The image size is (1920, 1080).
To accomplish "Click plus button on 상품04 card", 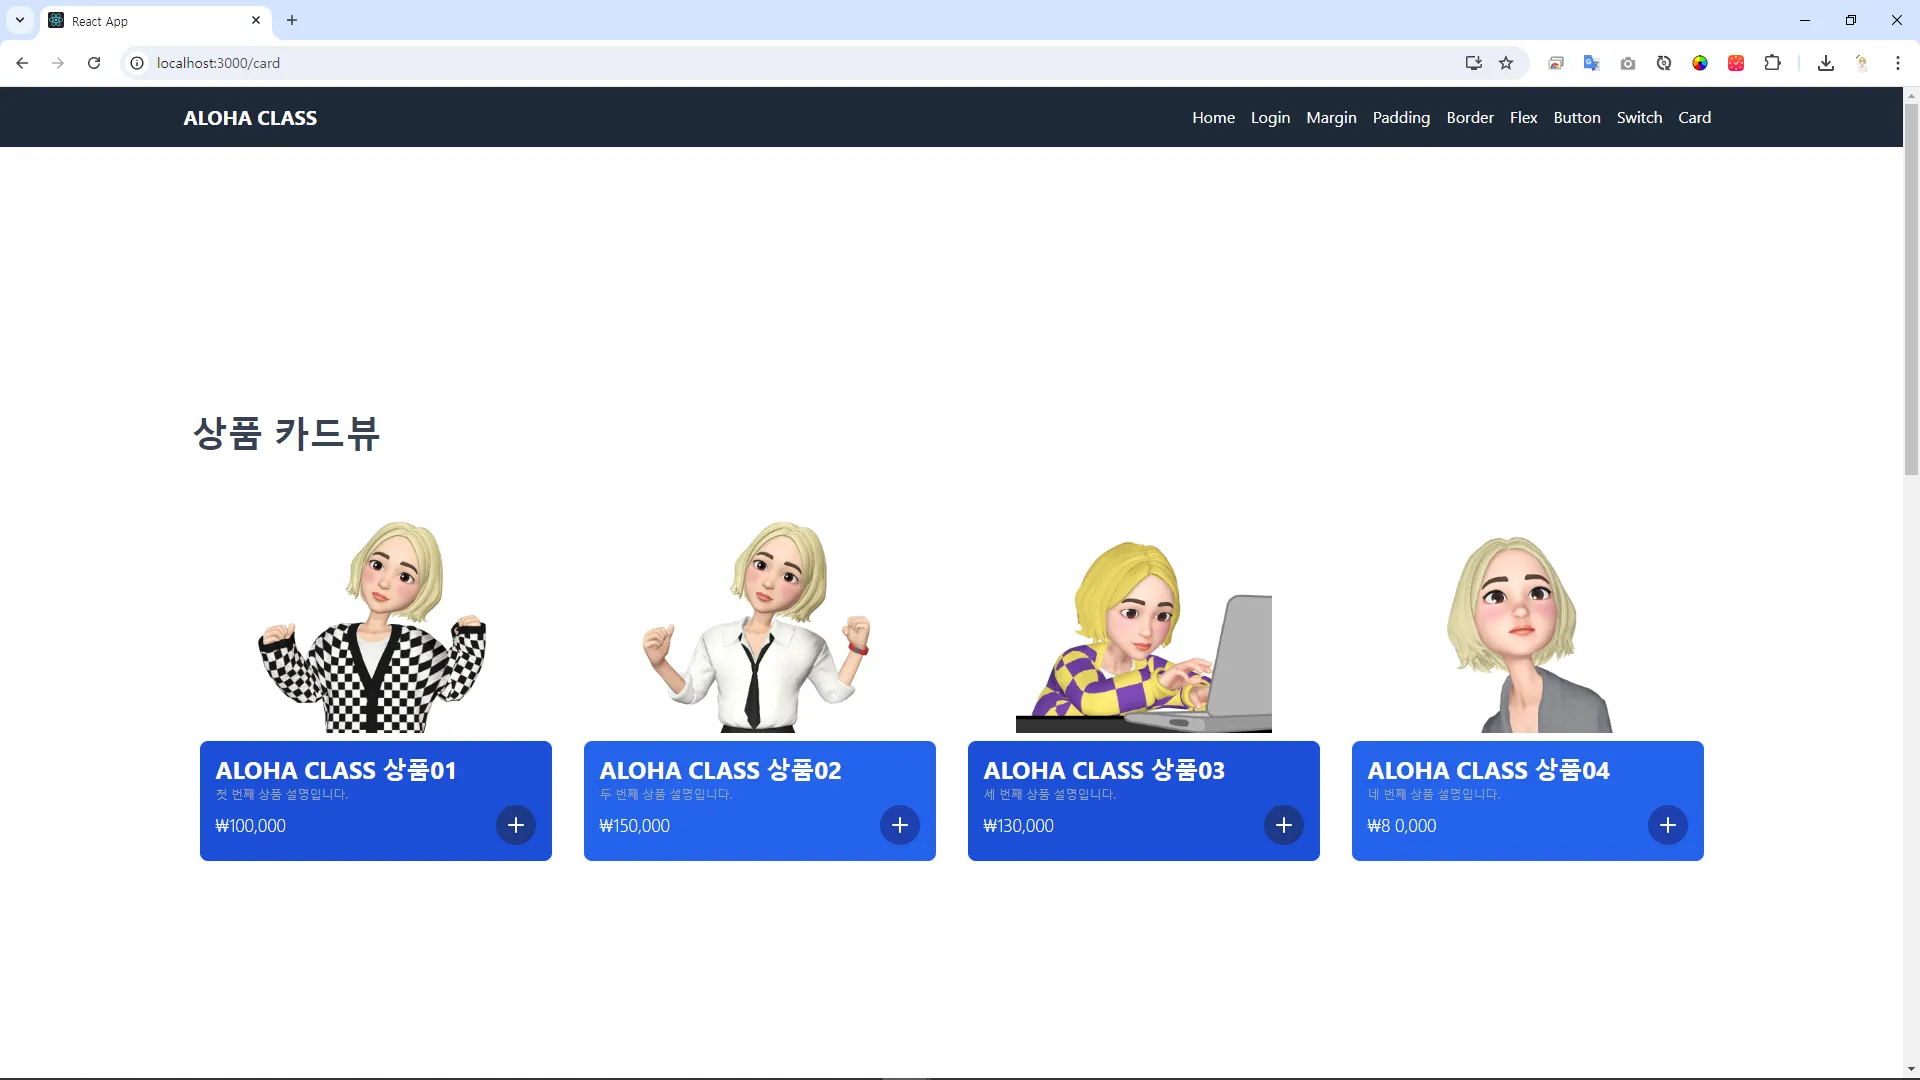I will pos(1668,825).
